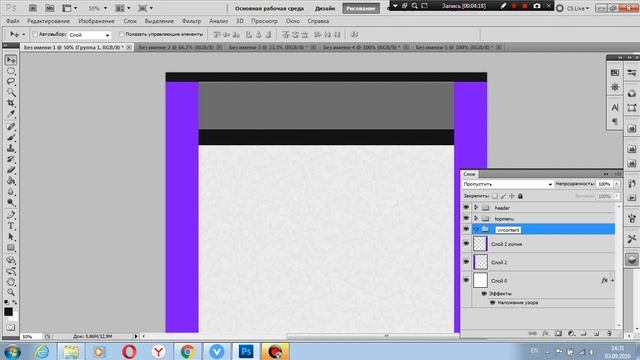Add an adjustment layer from panel bottom
The height and width of the screenshot is (360, 640).
click(571, 333)
